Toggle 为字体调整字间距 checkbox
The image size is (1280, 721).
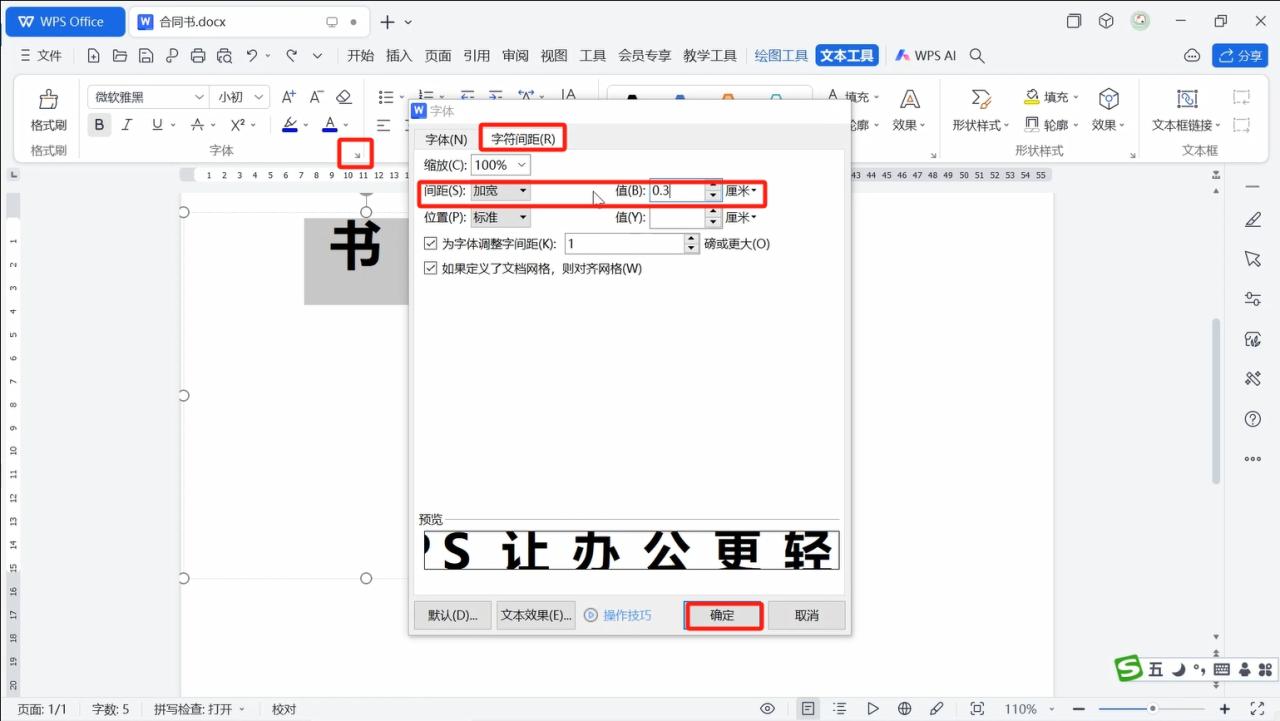pos(431,243)
